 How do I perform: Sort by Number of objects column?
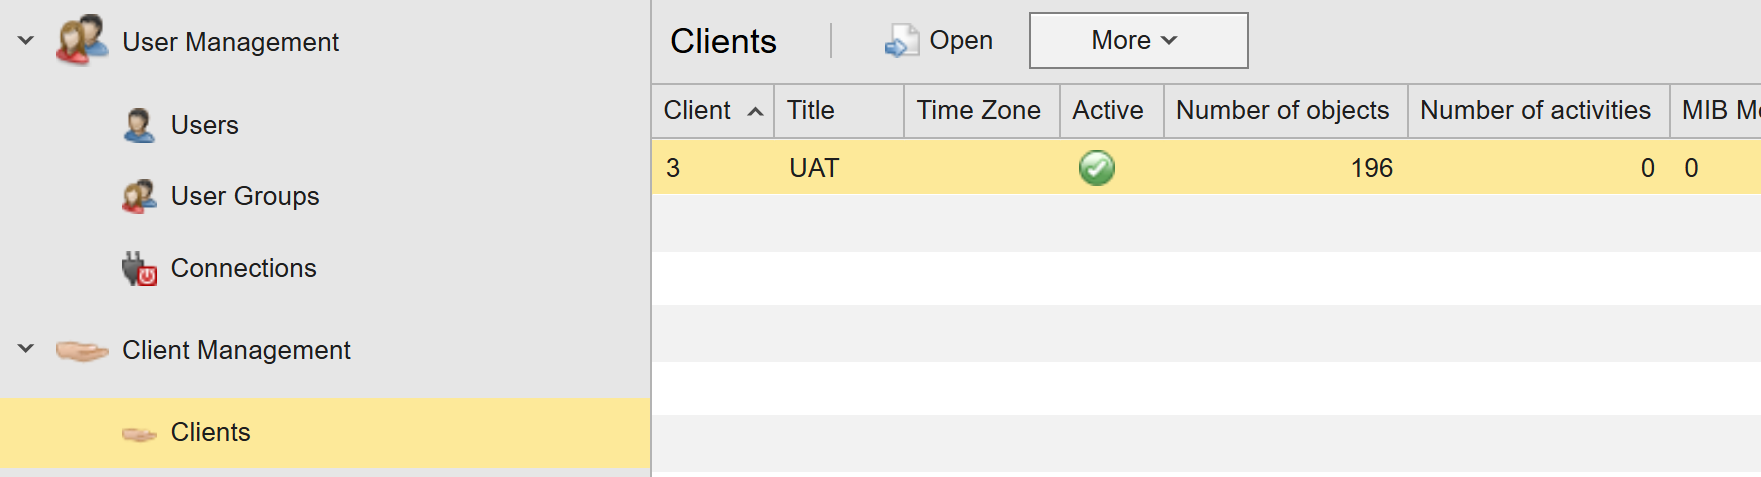coord(1282,110)
